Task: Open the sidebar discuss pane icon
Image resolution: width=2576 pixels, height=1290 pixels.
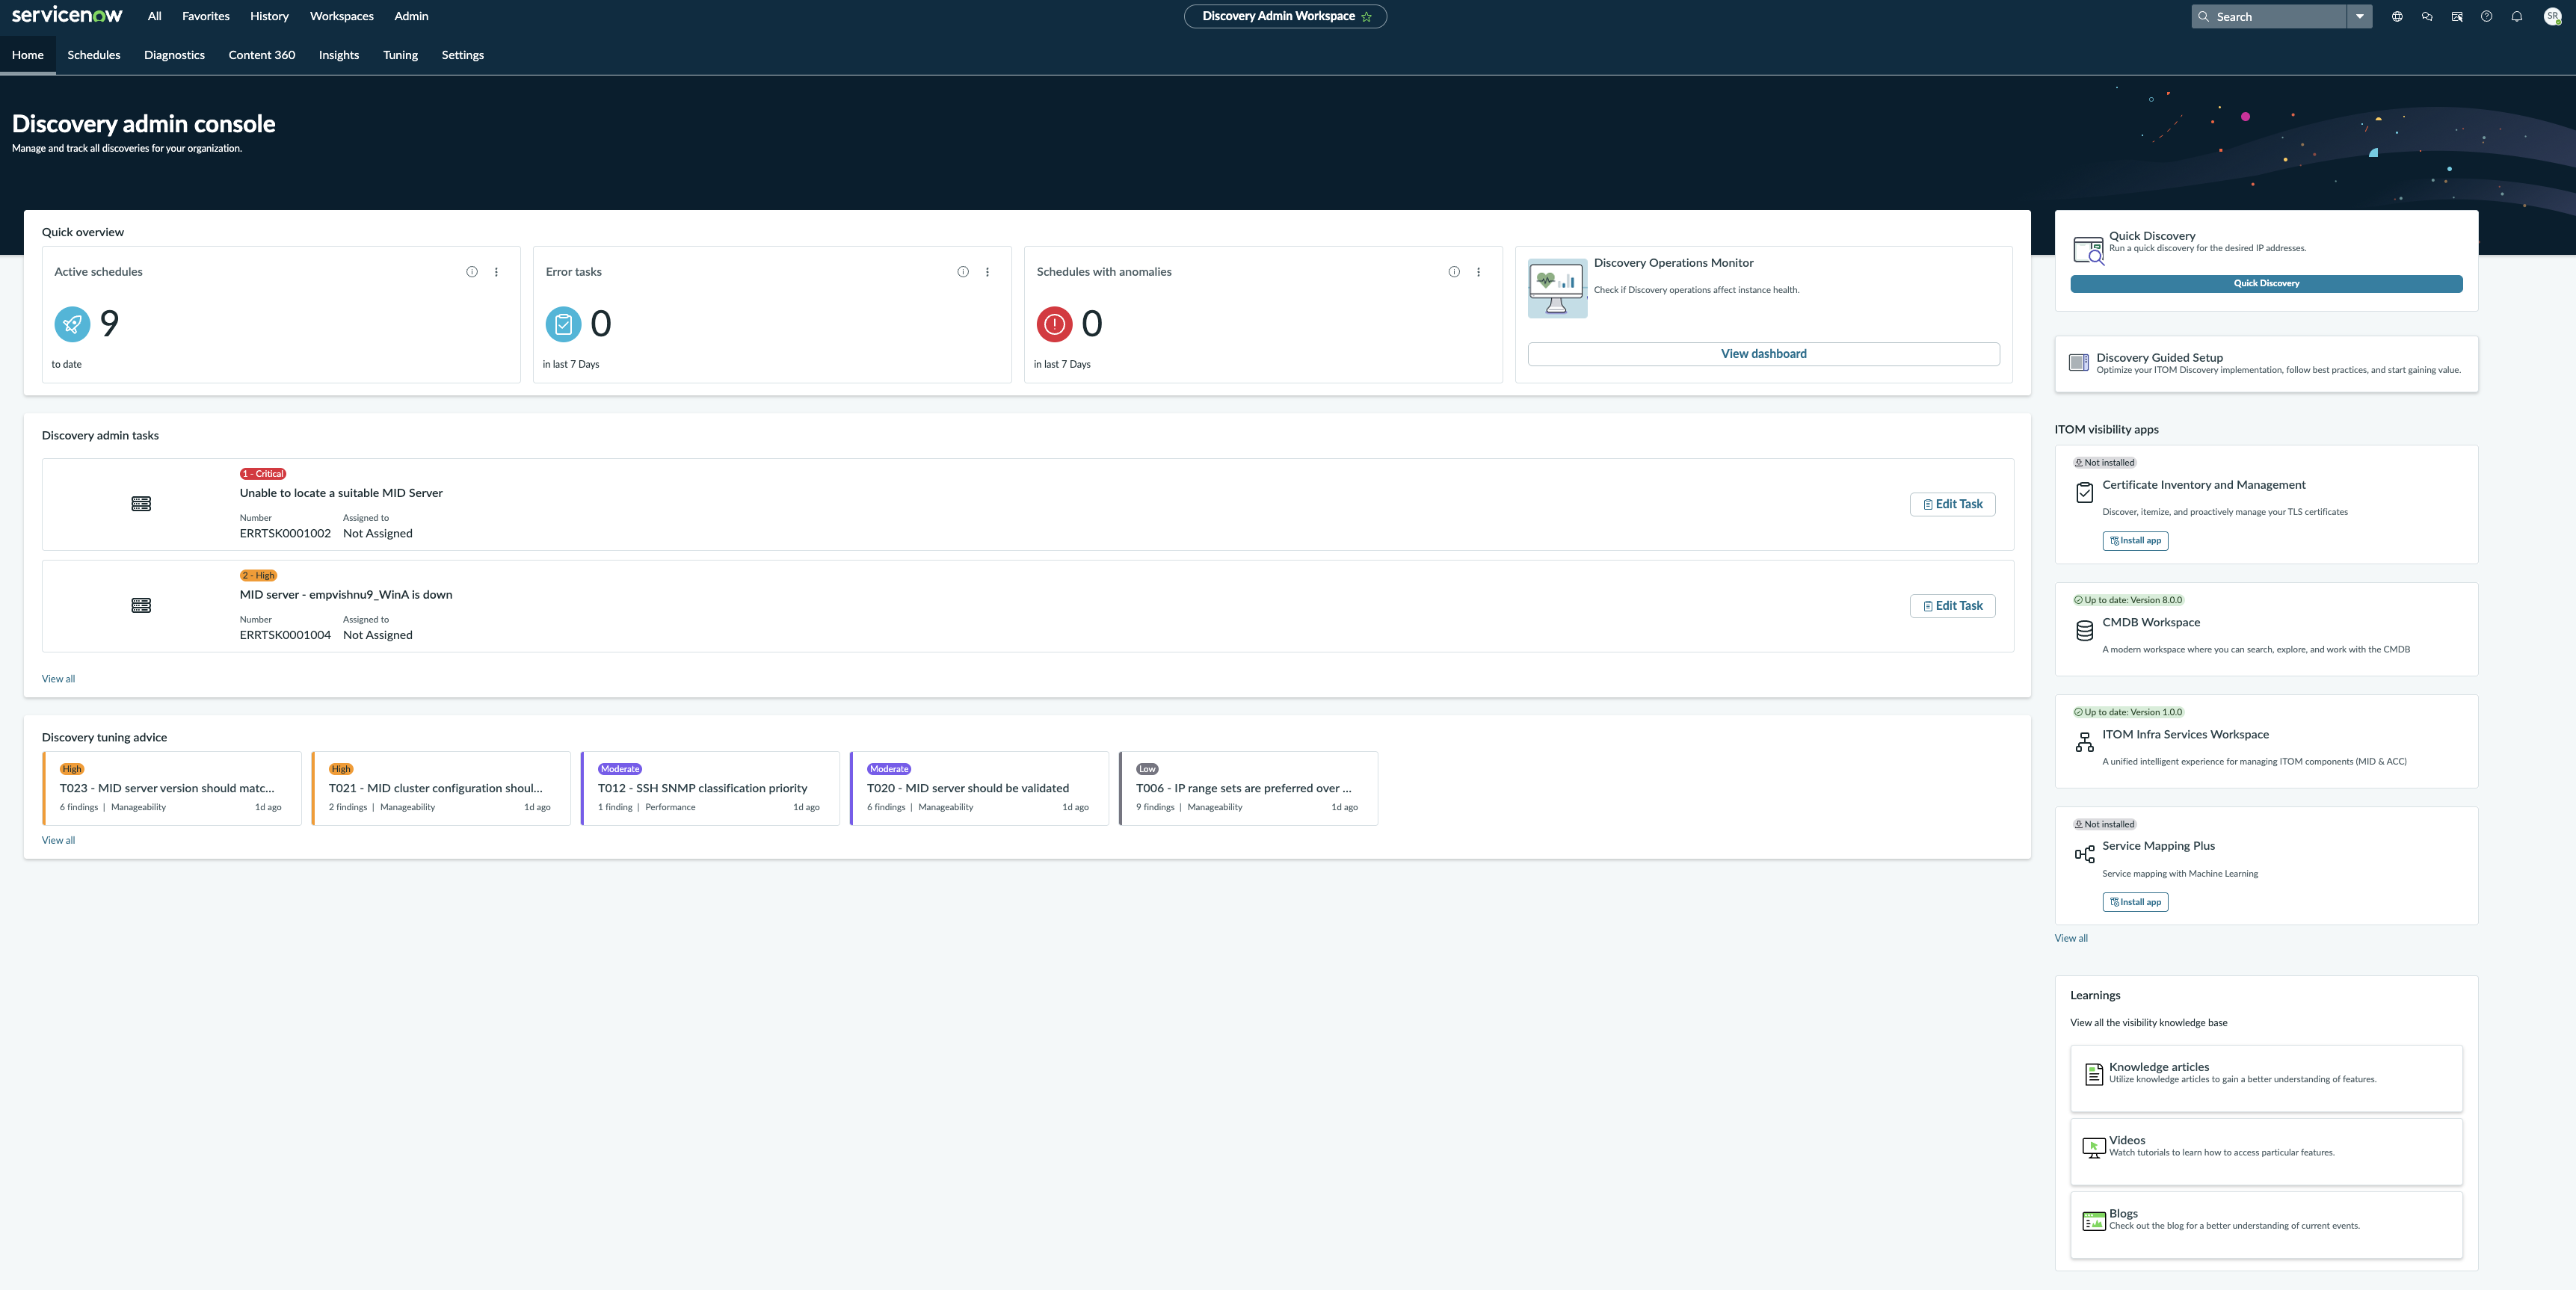Action: click(x=2457, y=16)
